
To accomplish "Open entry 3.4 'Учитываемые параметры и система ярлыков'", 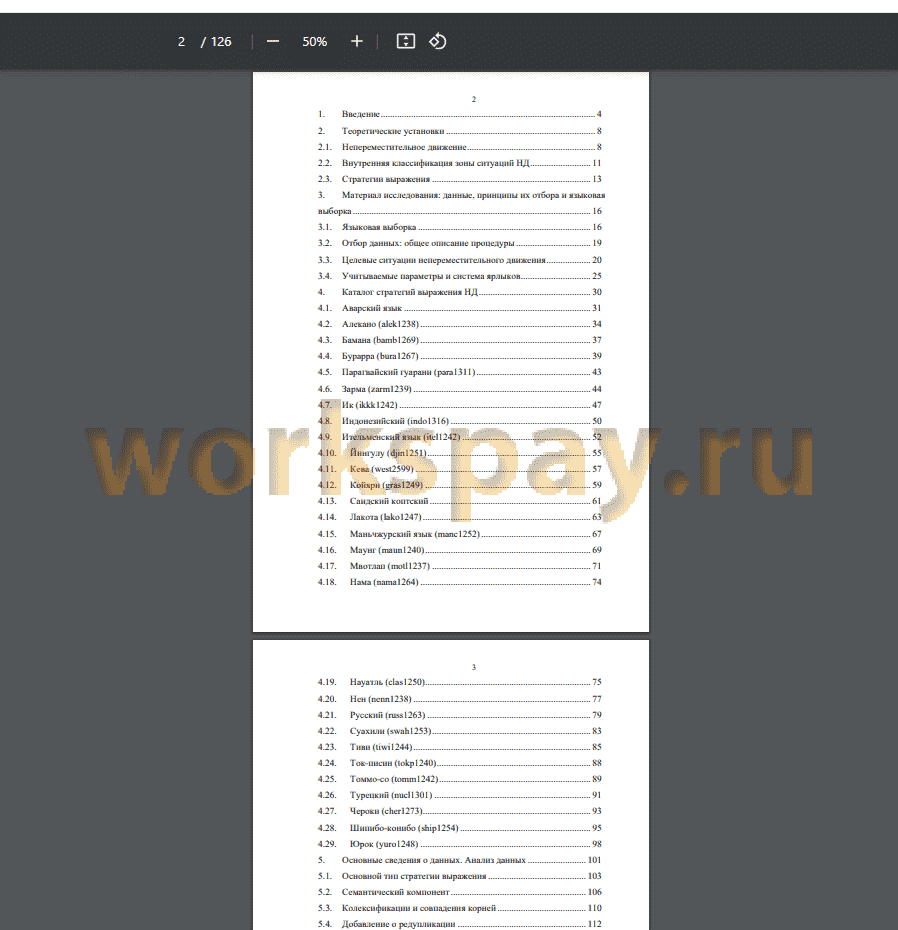I will (x=460, y=276).
